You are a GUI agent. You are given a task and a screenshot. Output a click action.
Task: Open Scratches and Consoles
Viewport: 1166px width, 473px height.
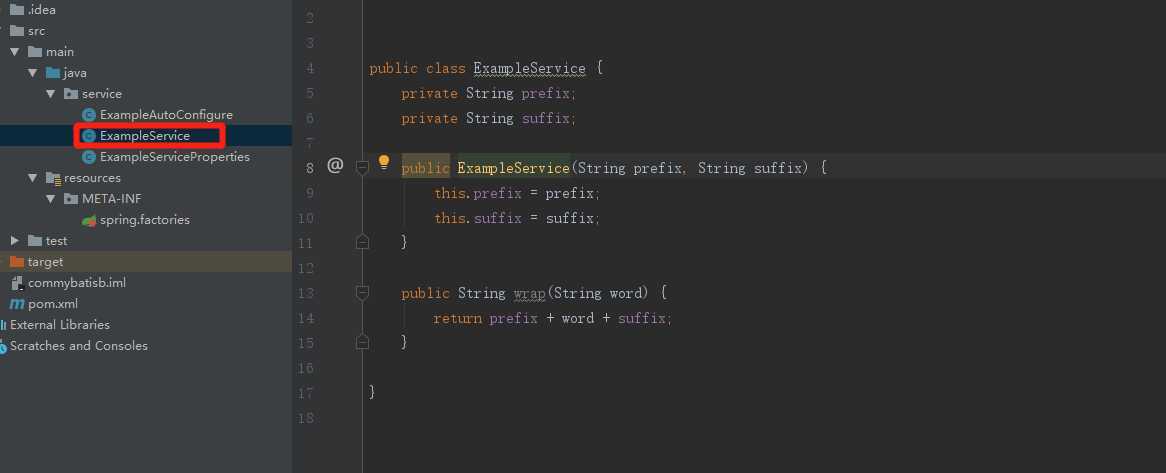(78, 346)
